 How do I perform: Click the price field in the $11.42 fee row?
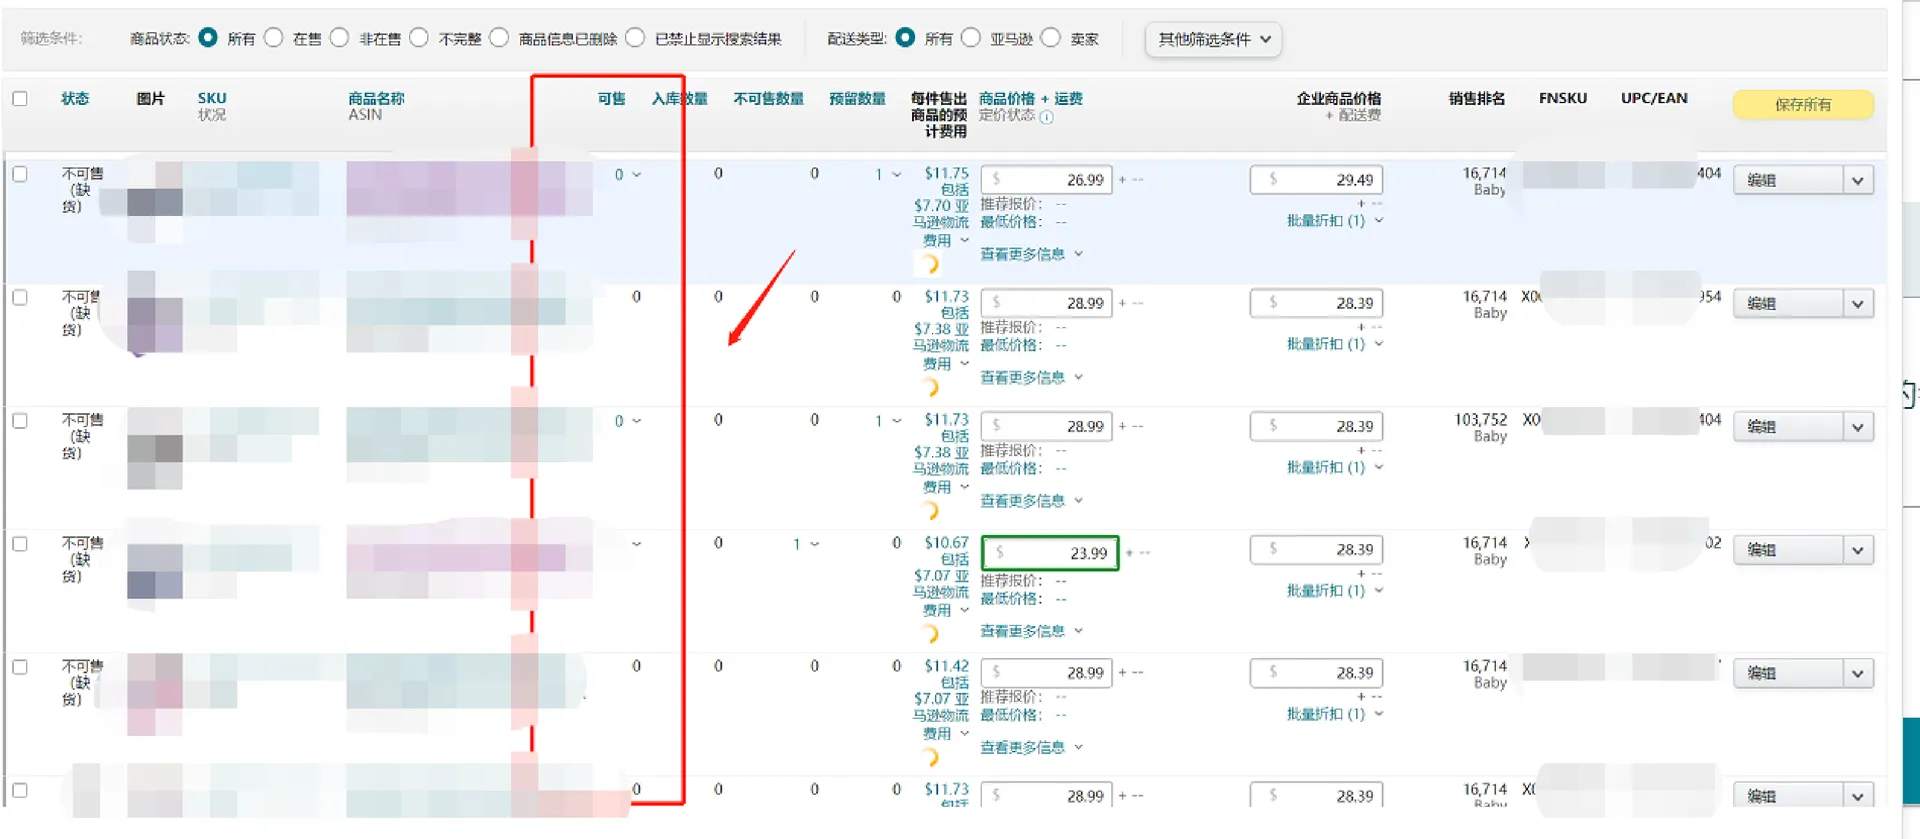point(1047,673)
